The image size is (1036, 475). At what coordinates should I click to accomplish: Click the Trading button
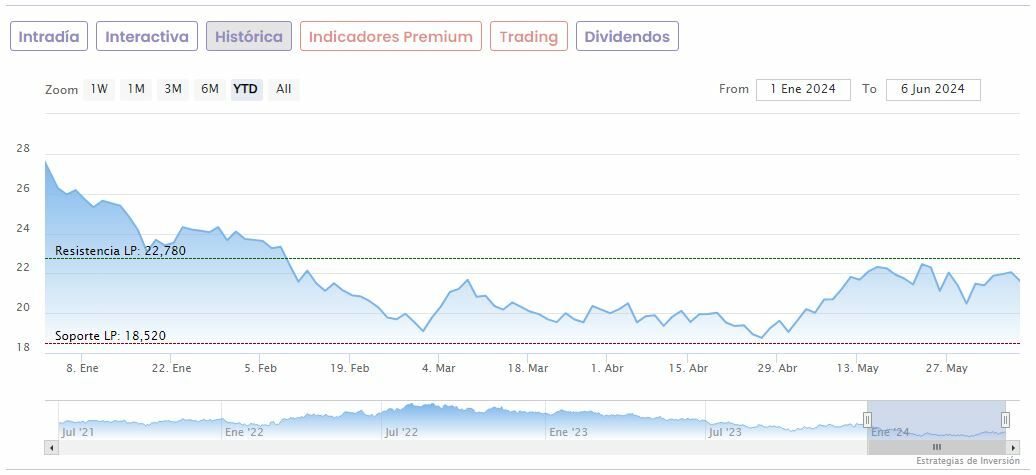click(x=529, y=37)
